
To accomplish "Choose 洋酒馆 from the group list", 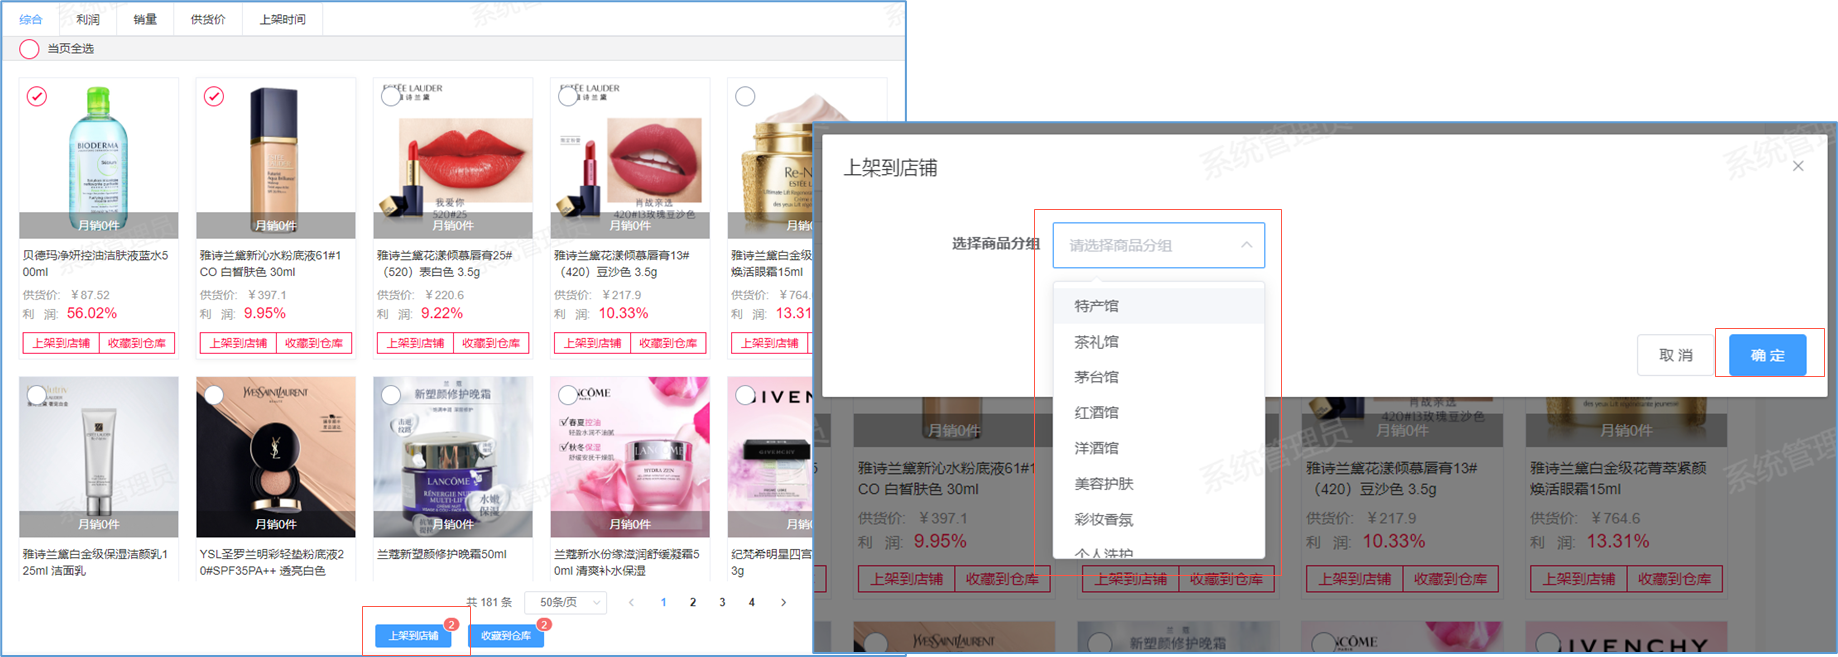I will (x=1158, y=448).
